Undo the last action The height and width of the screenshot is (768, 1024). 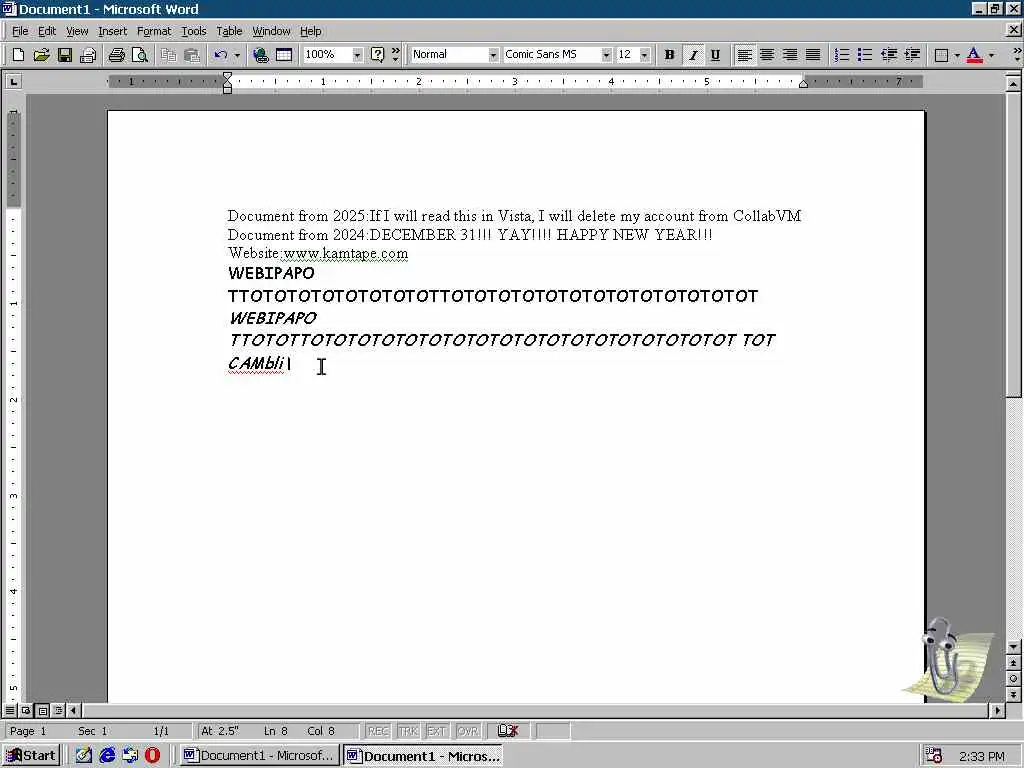point(221,55)
